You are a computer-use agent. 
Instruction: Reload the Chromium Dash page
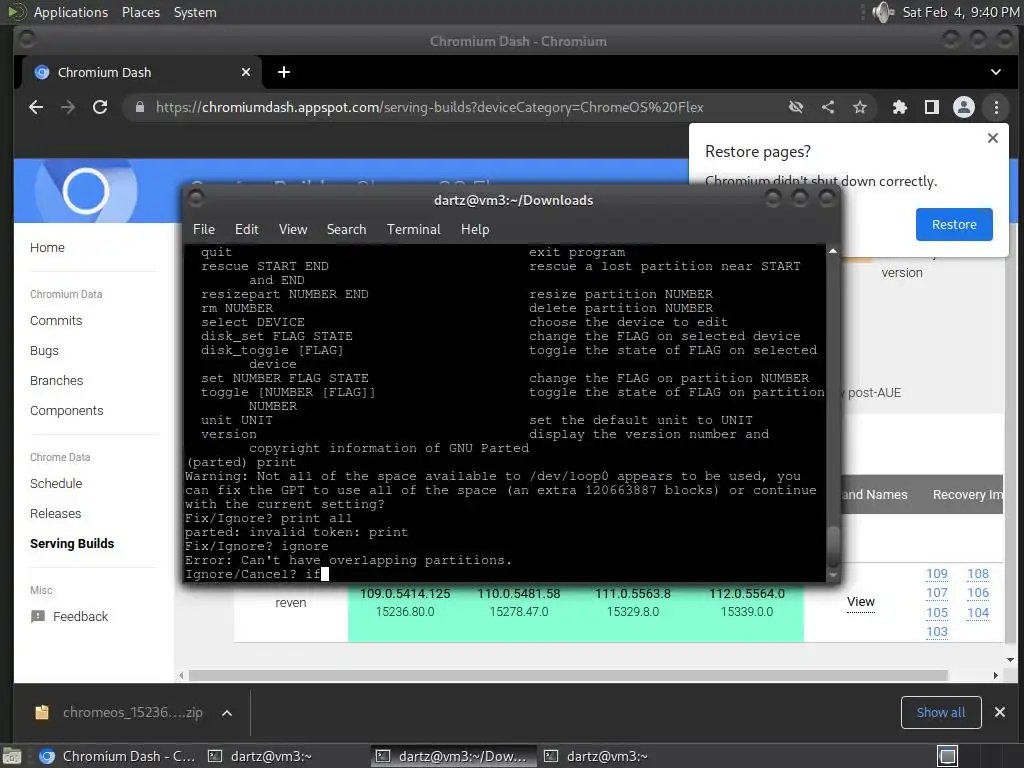click(100, 107)
